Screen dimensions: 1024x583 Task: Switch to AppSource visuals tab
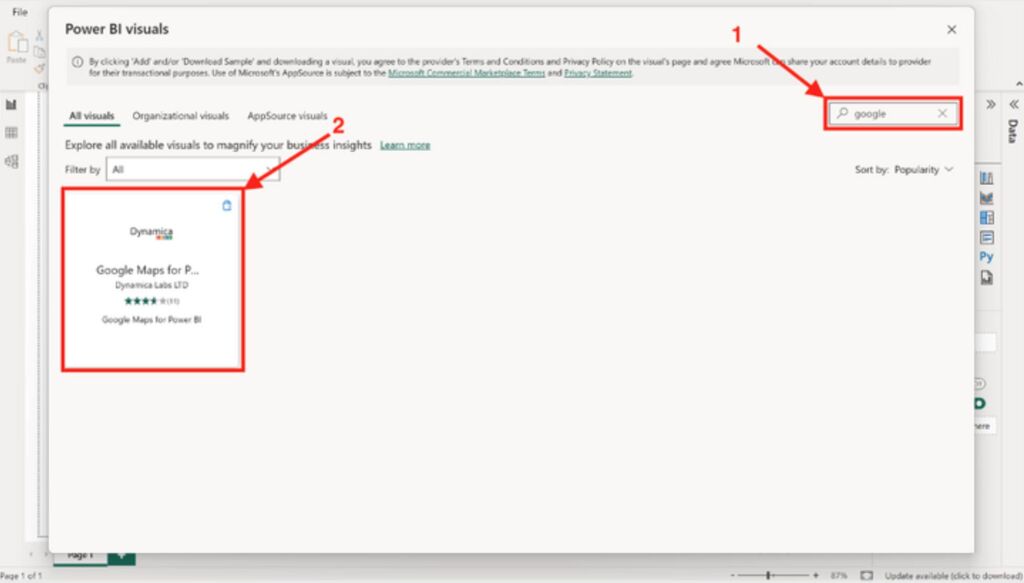click(287, 116)
